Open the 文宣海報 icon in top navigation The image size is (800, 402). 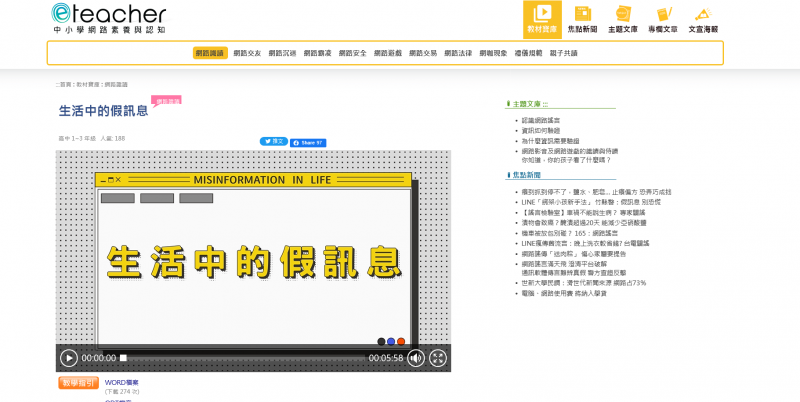(703, 18)
